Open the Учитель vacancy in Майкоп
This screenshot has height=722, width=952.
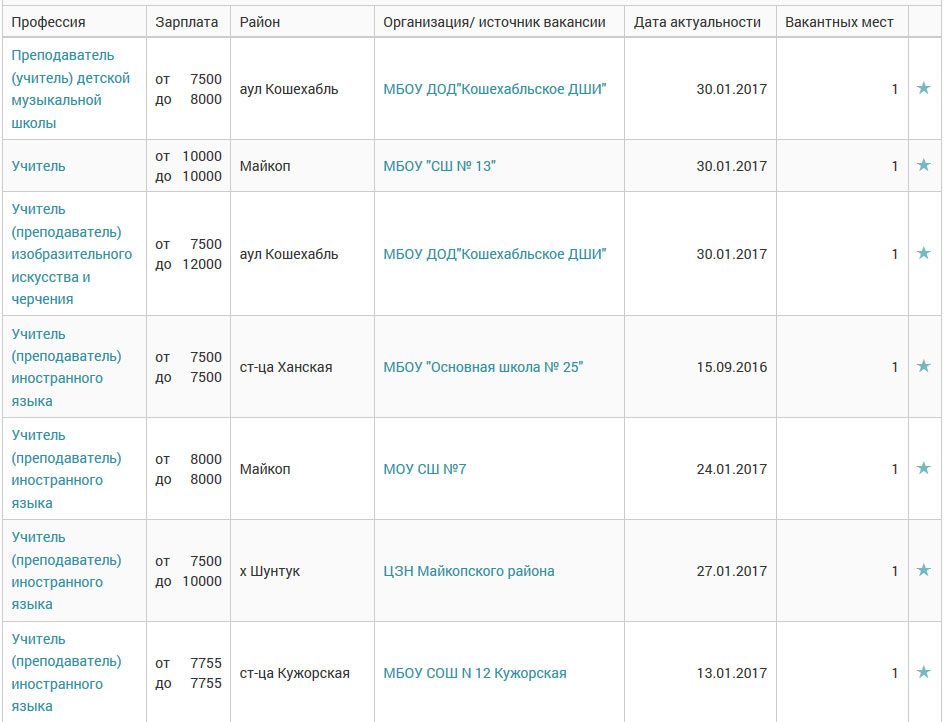click(x=38, y=166)
